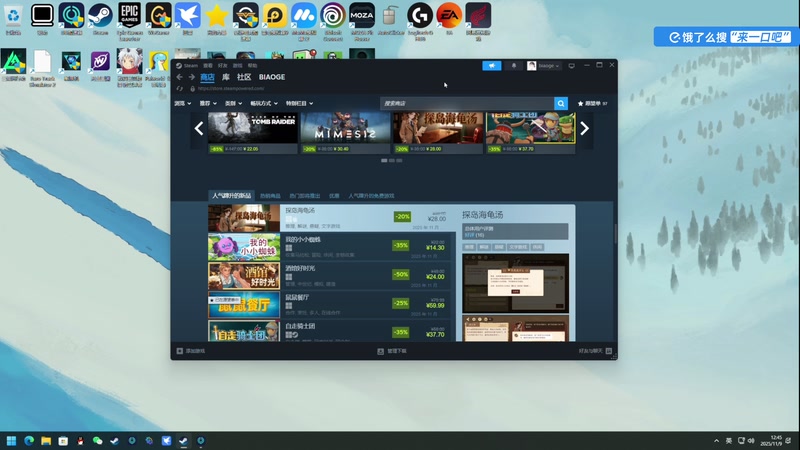
Task: Show previous carousel games with left arrow
Action: point(199,129)
